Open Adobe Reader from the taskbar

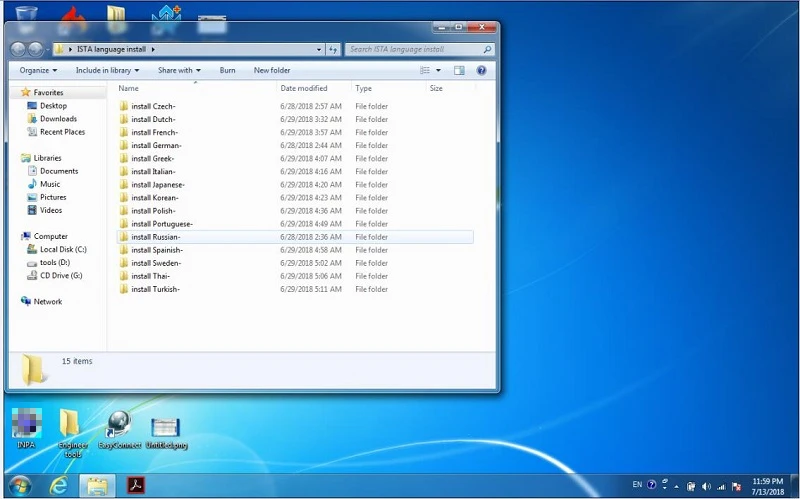point(135,485)
